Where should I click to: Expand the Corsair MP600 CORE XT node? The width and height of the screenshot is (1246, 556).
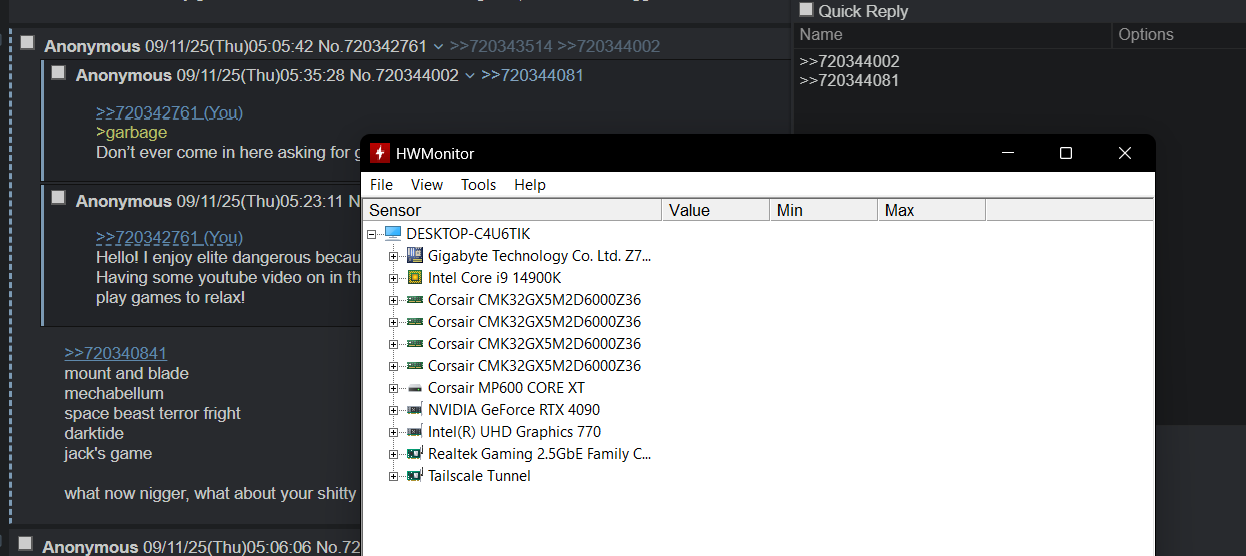394,388
